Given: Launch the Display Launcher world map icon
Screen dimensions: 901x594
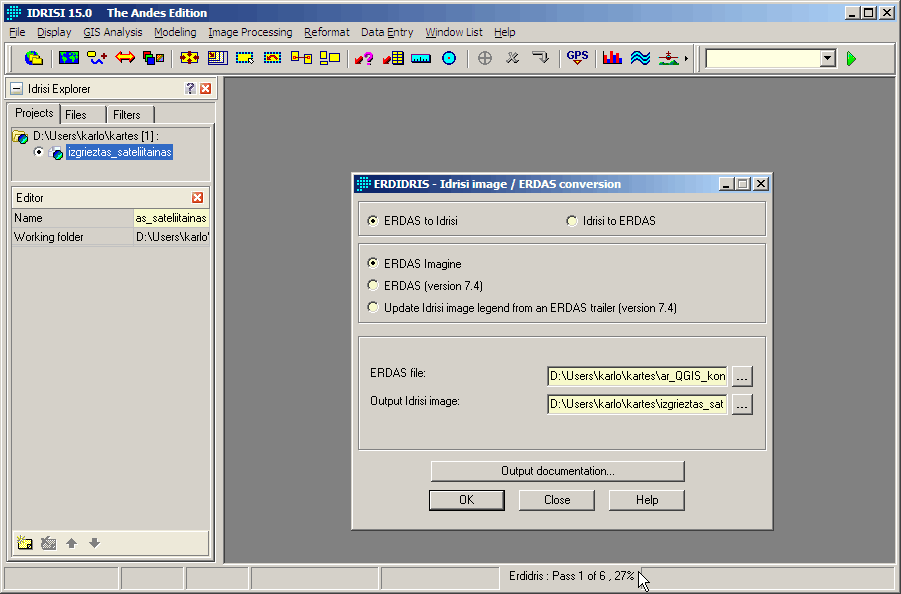Looking at the screenshot, I should (x=68, y=58).
